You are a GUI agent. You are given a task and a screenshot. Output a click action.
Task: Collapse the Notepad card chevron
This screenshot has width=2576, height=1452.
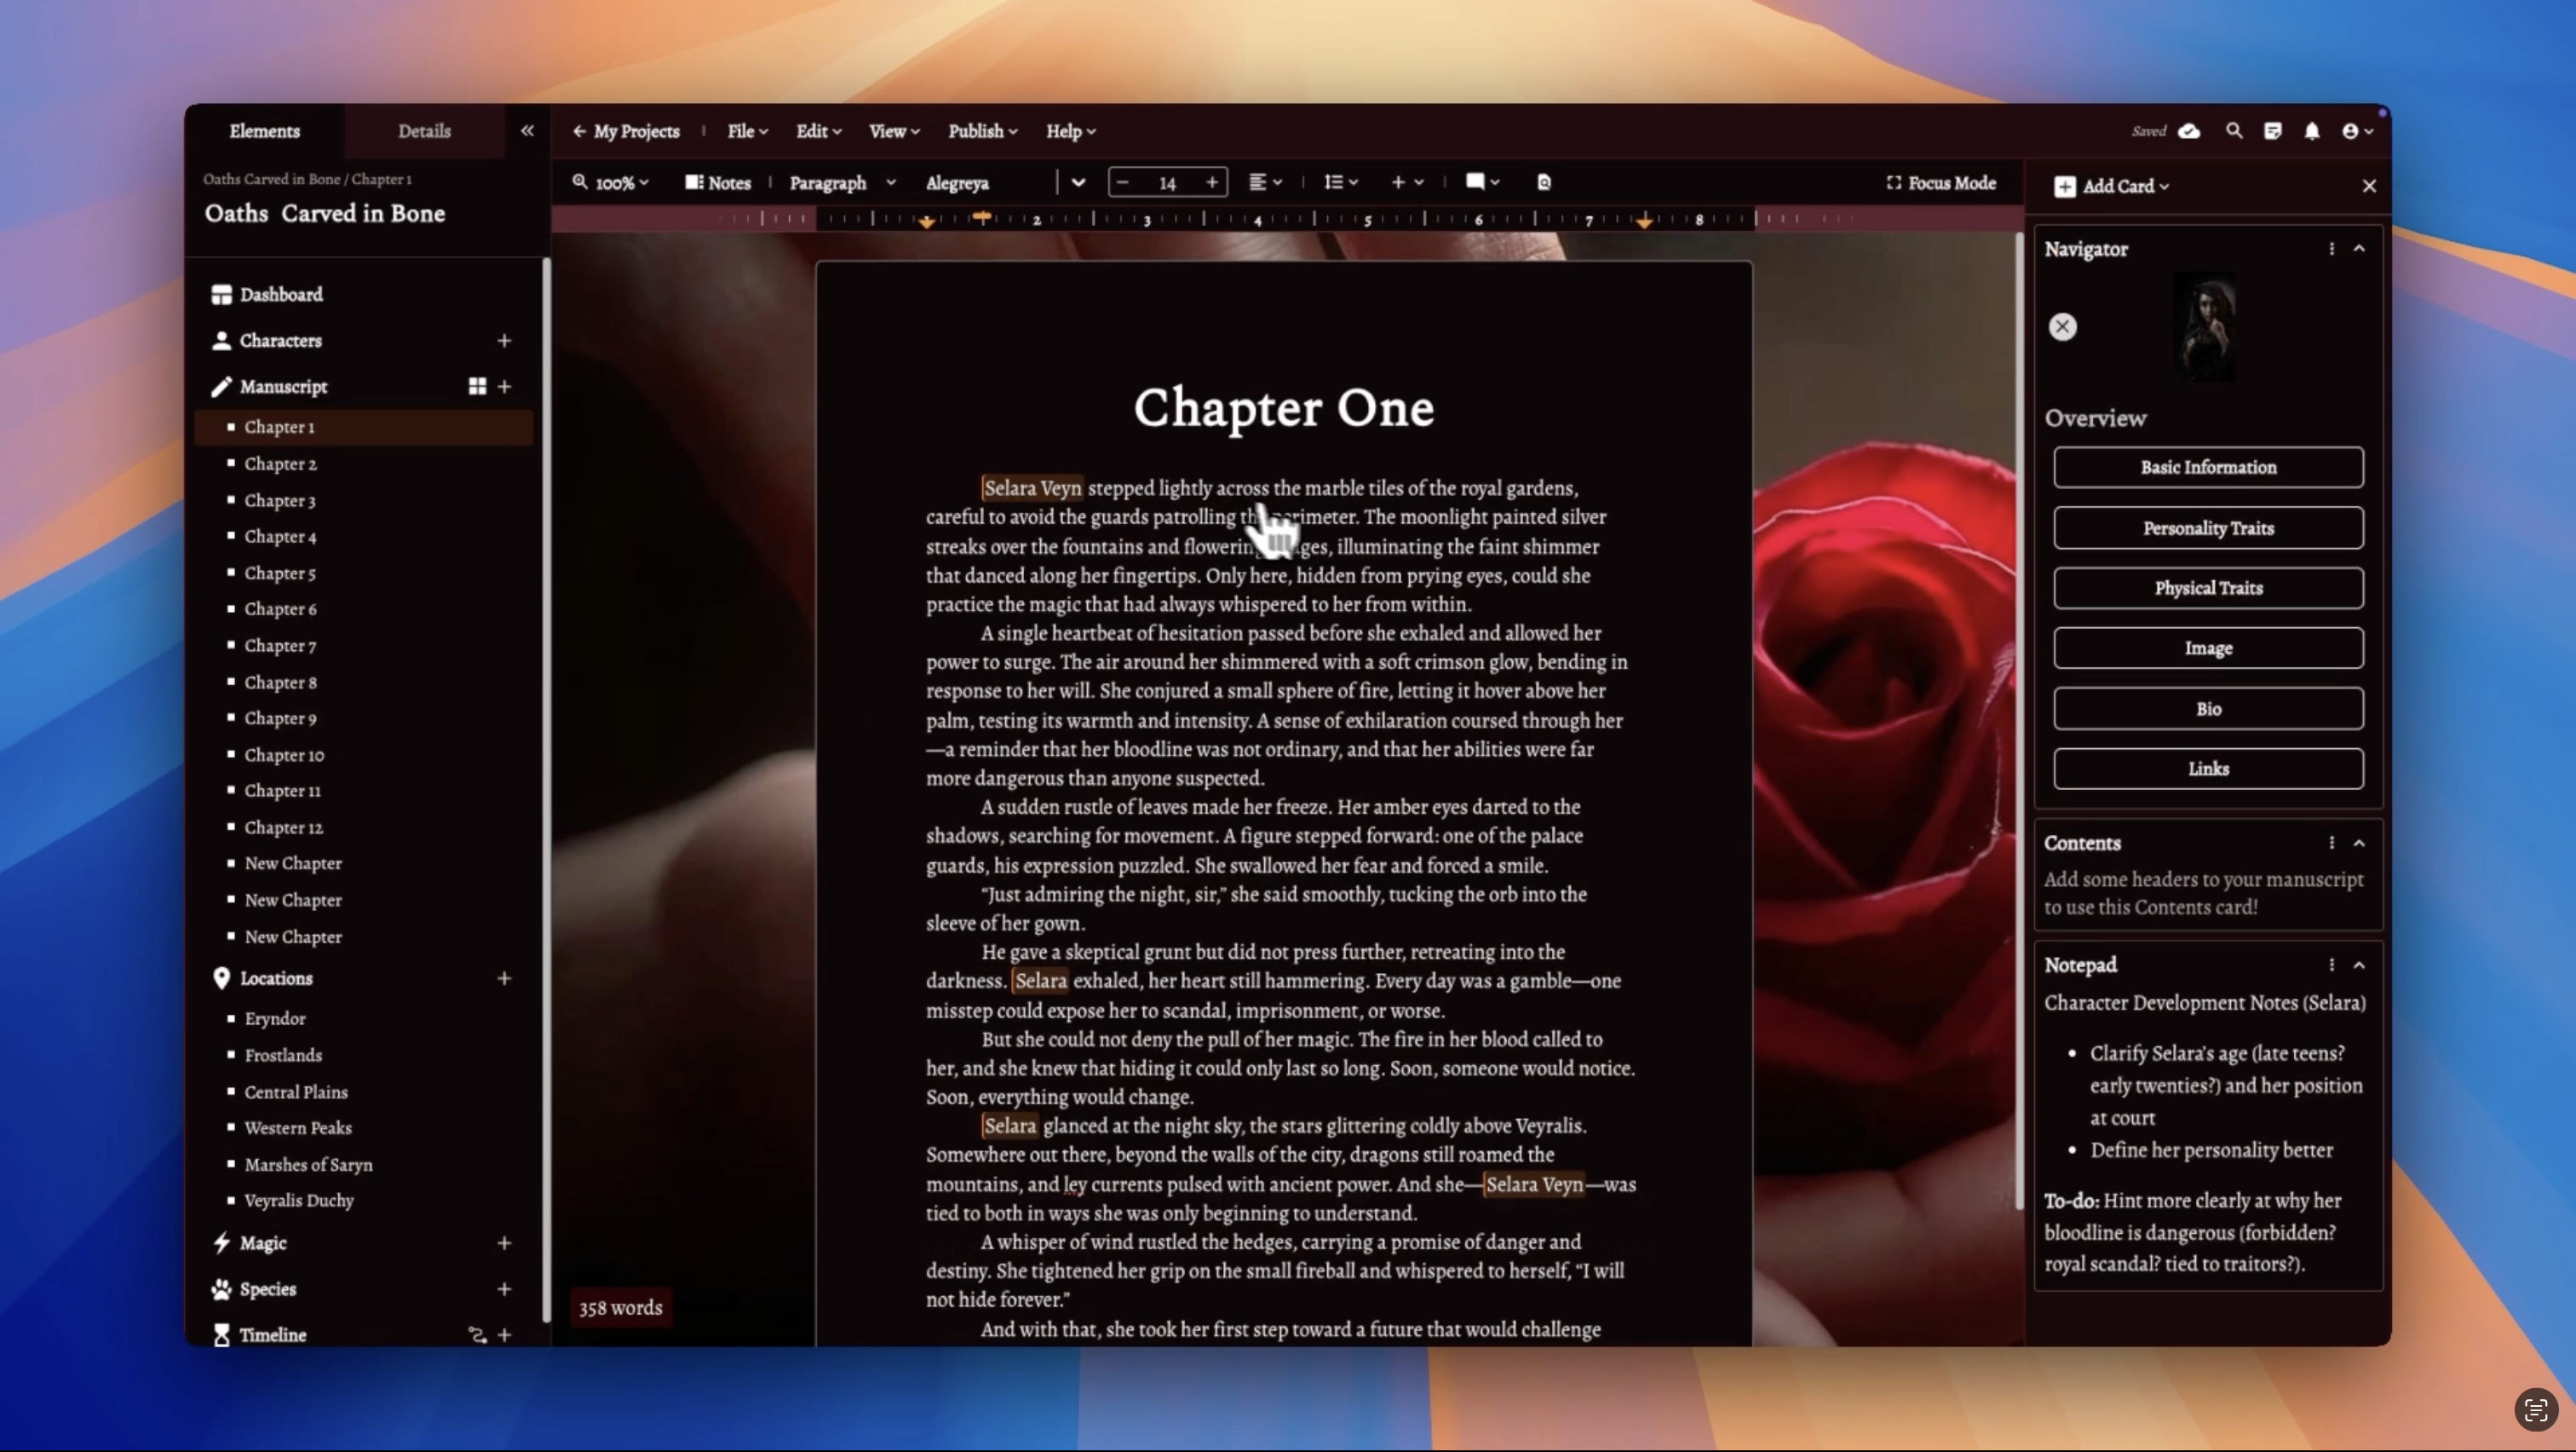(x=2359, y=965)
